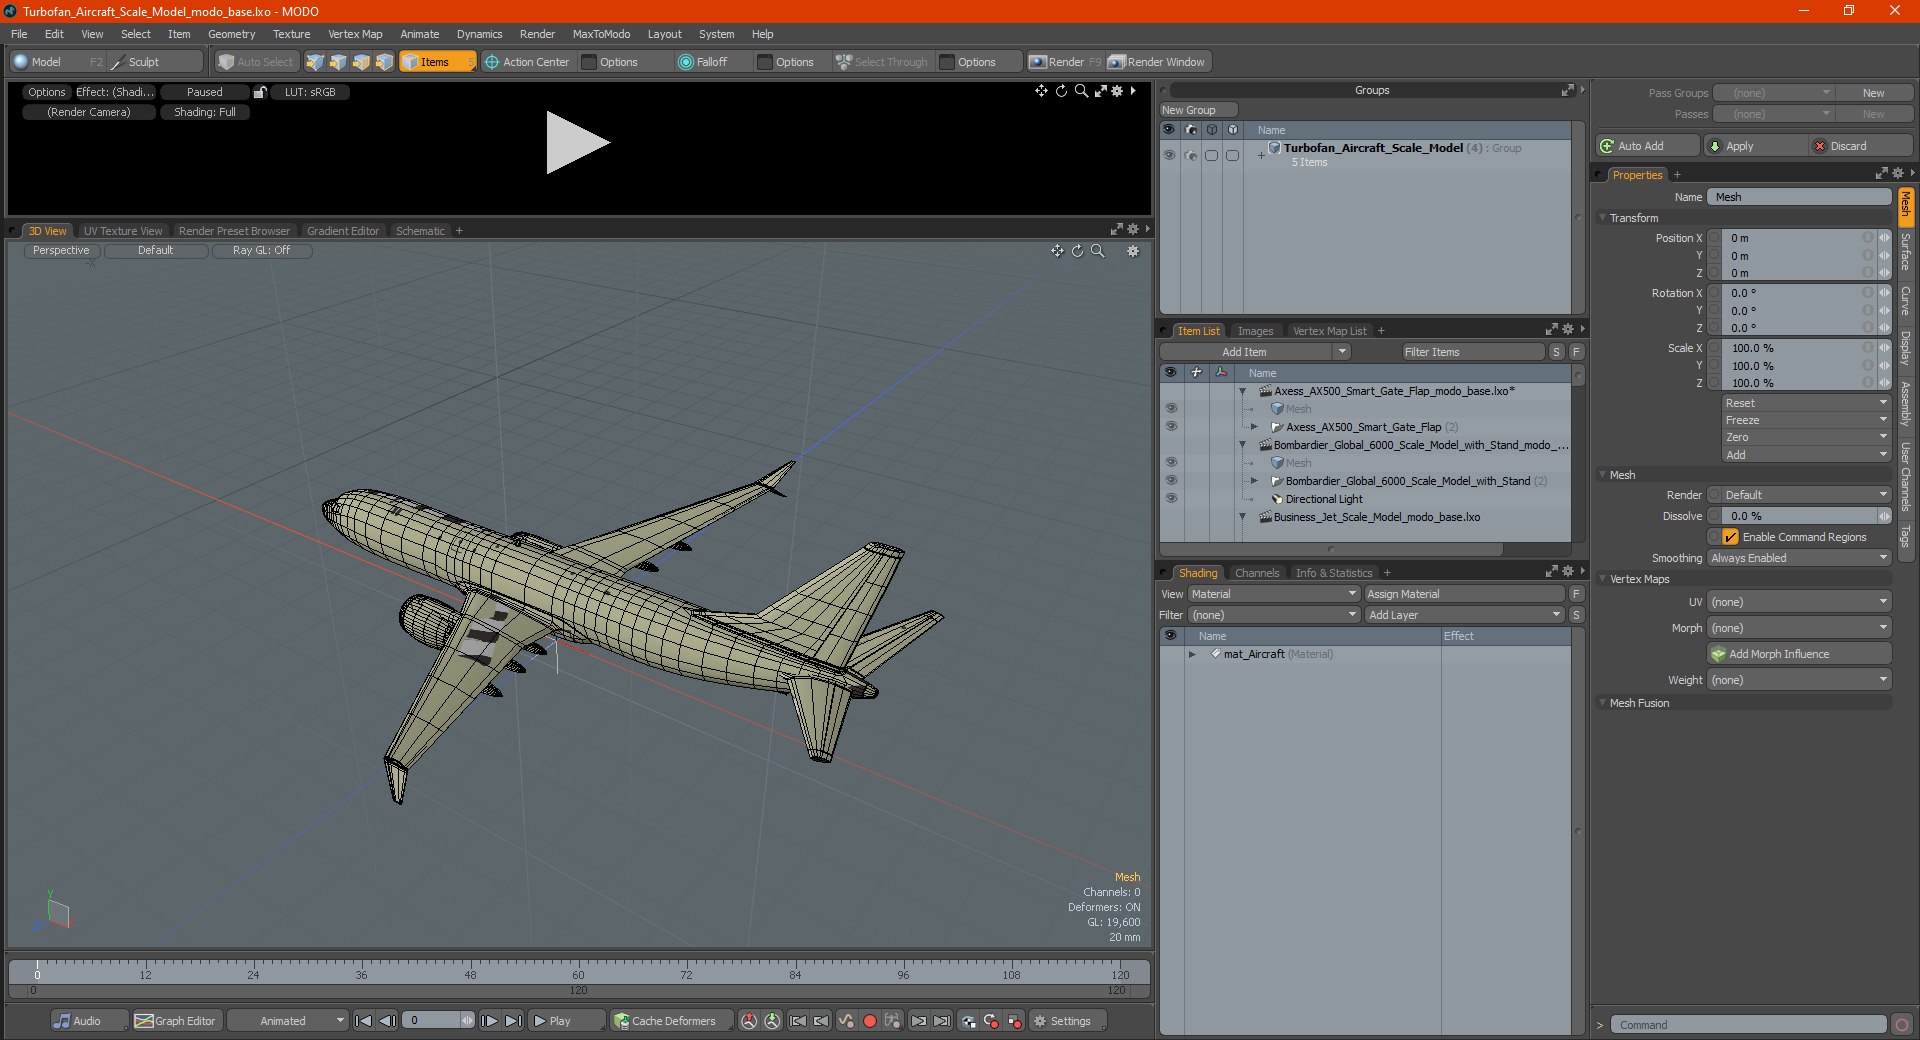The height and width of the screenshot is (1040, 1920).
Task: Switch to Images tab
Action: (1255, 331)
